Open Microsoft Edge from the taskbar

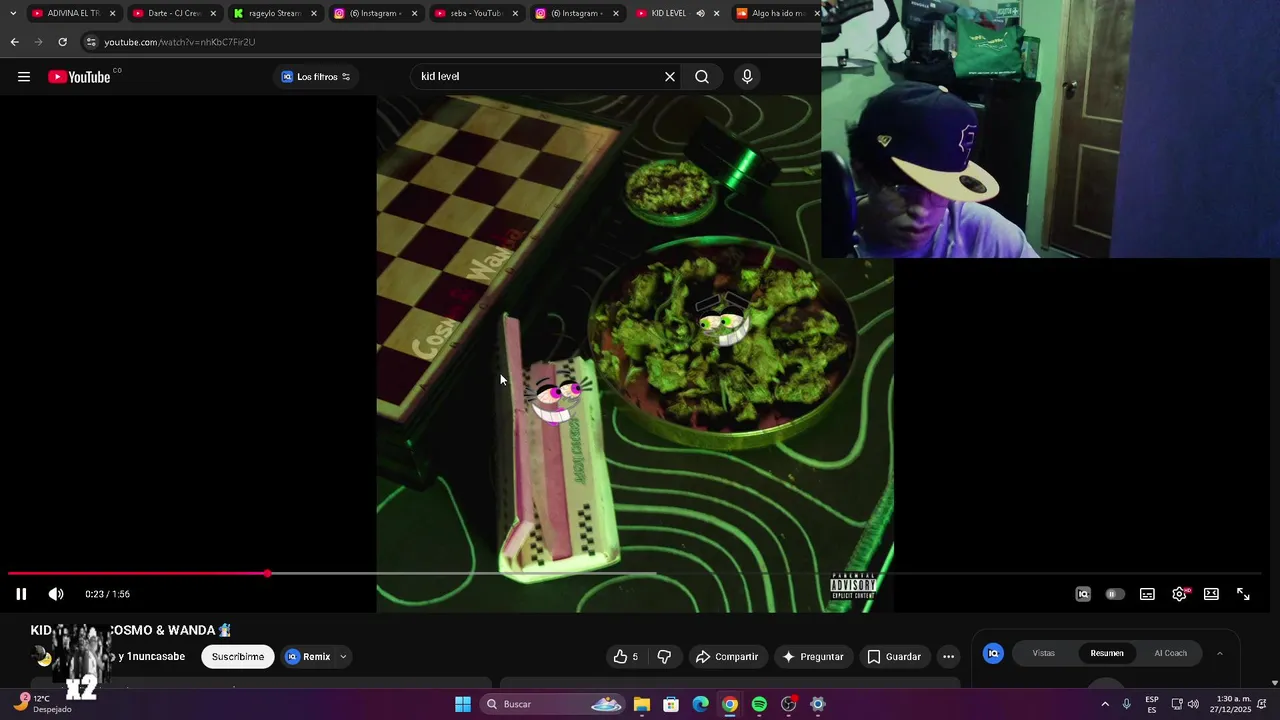pos(701,704)
